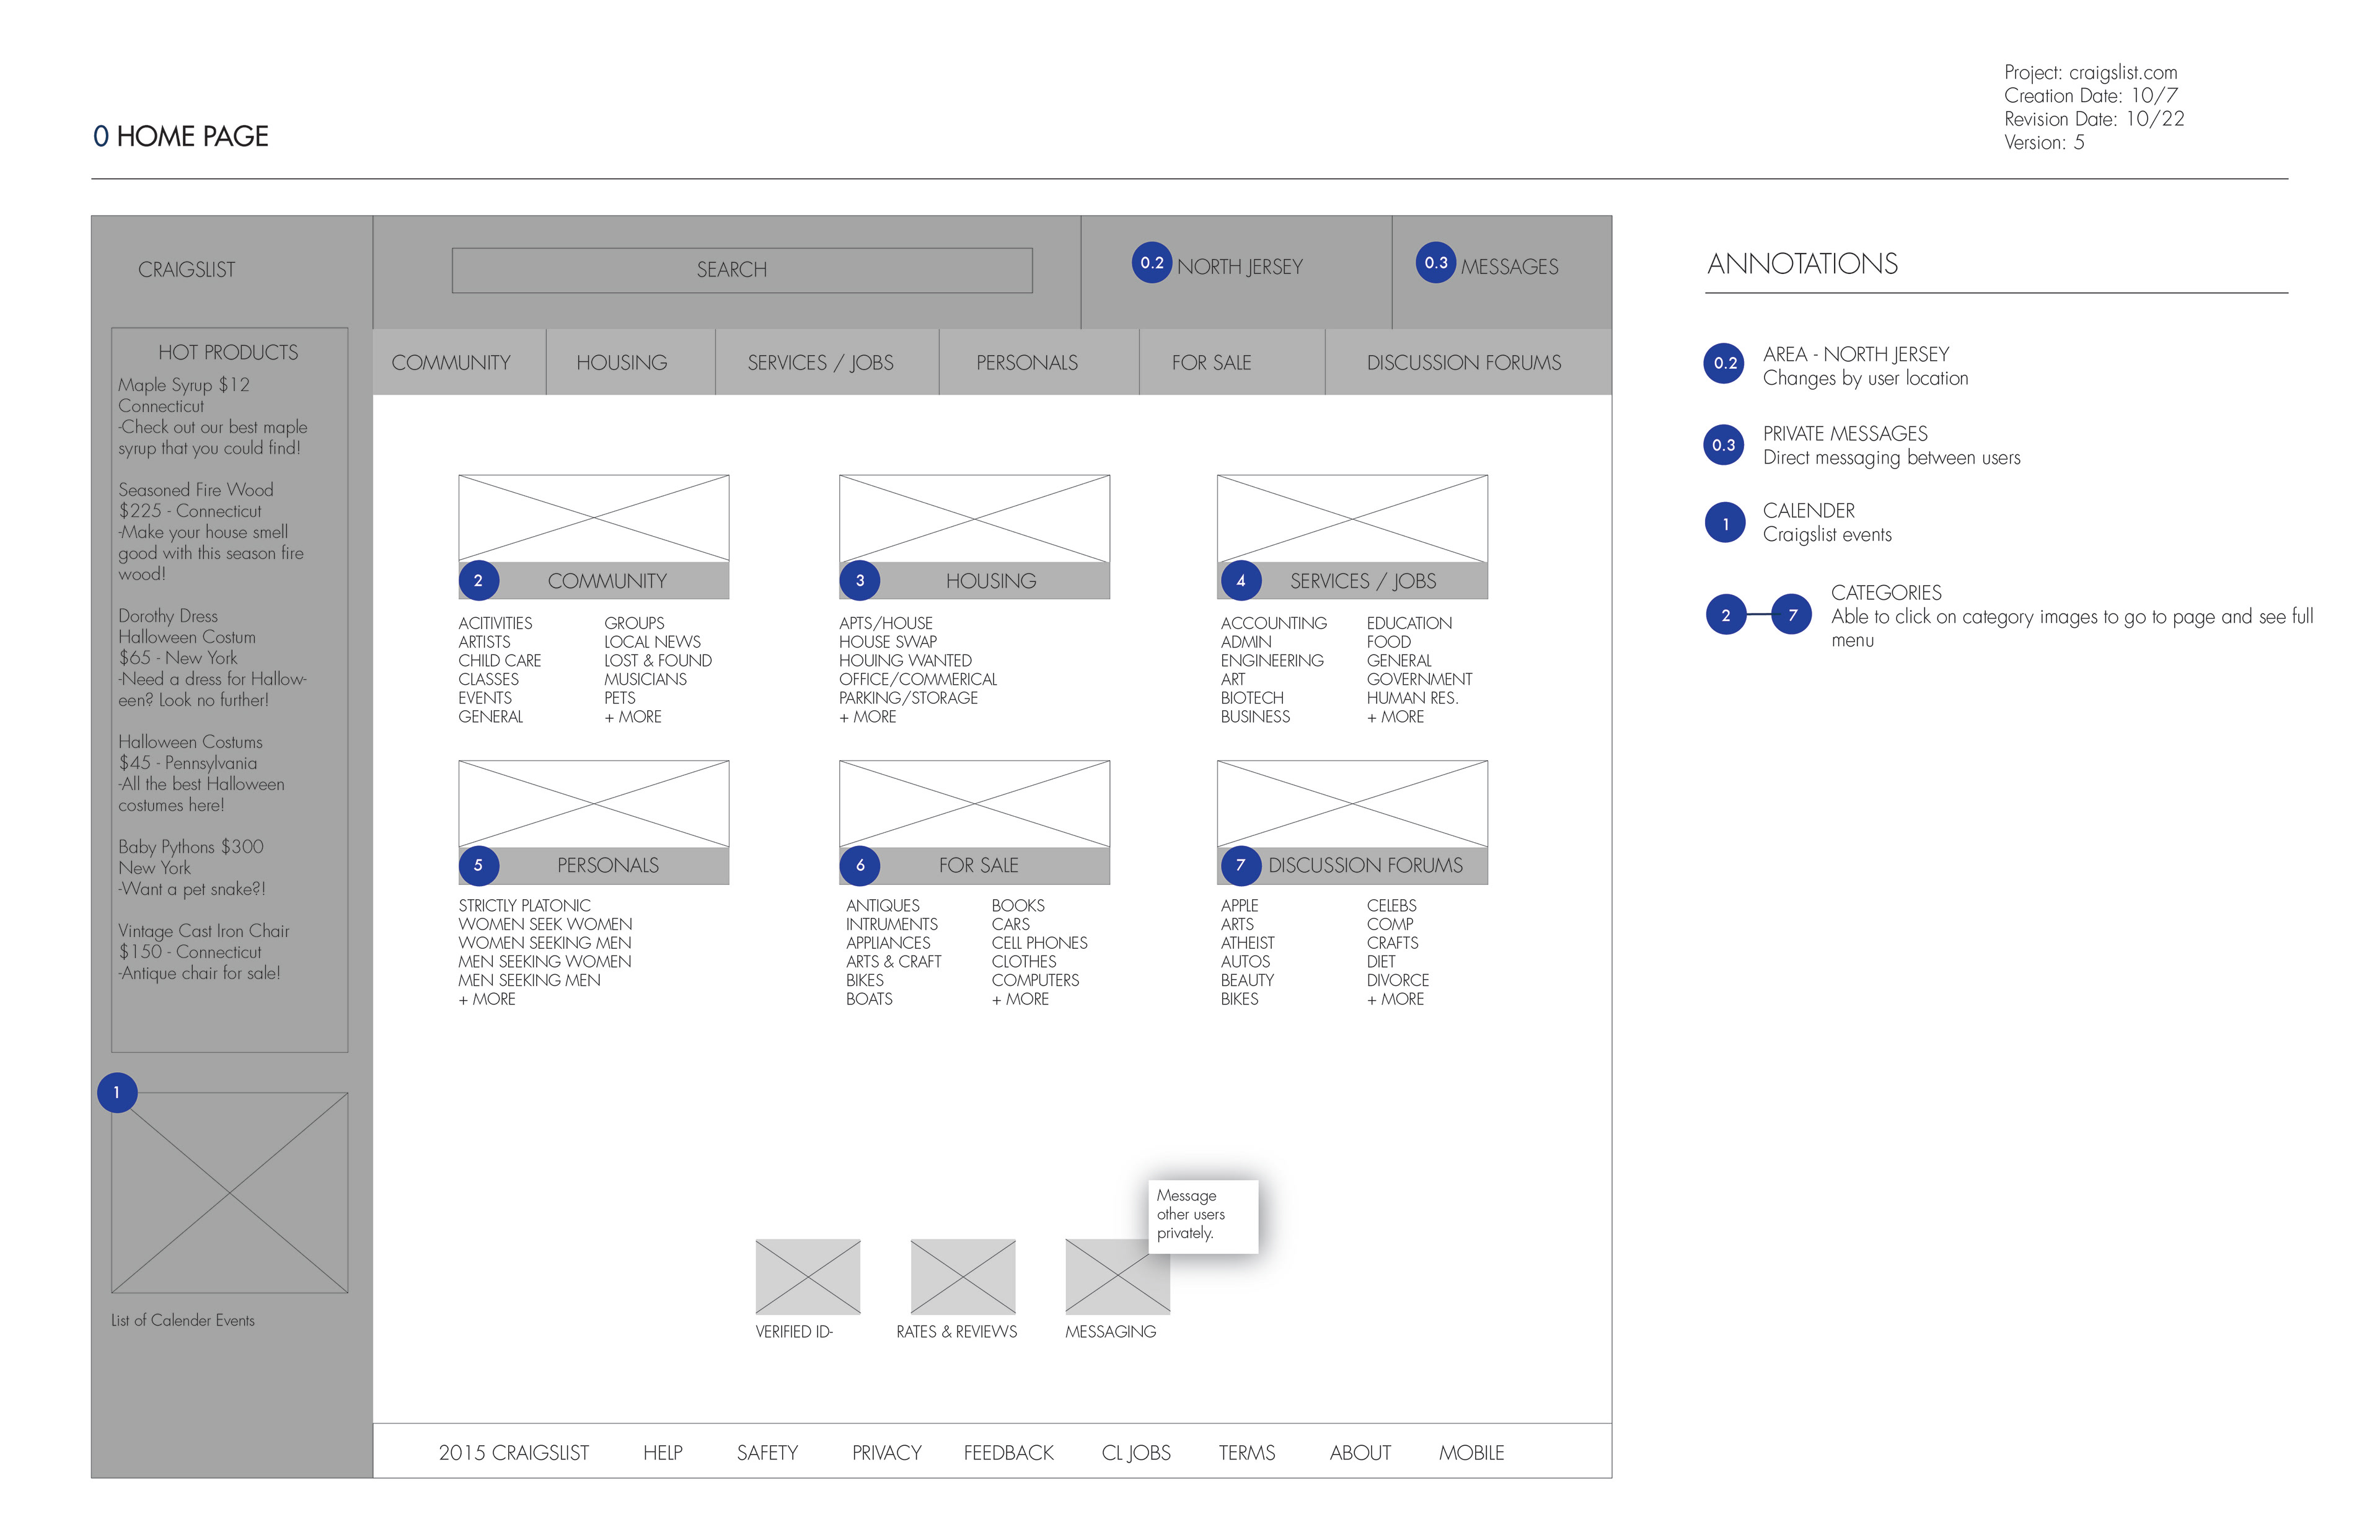Expand + MORE under Housing
The width and height of the screenshot is (2380, 1540).
tap(867, 717)
